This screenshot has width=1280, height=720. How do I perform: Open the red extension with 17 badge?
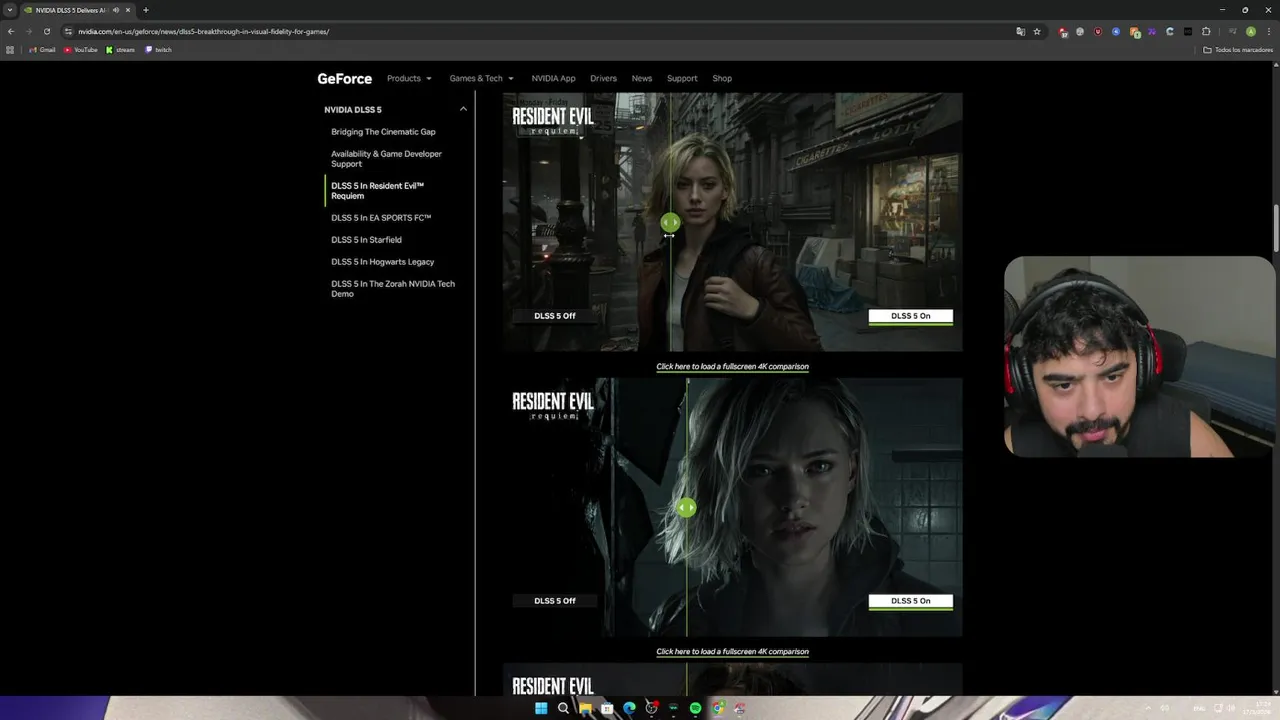[x=1063, y=32]
